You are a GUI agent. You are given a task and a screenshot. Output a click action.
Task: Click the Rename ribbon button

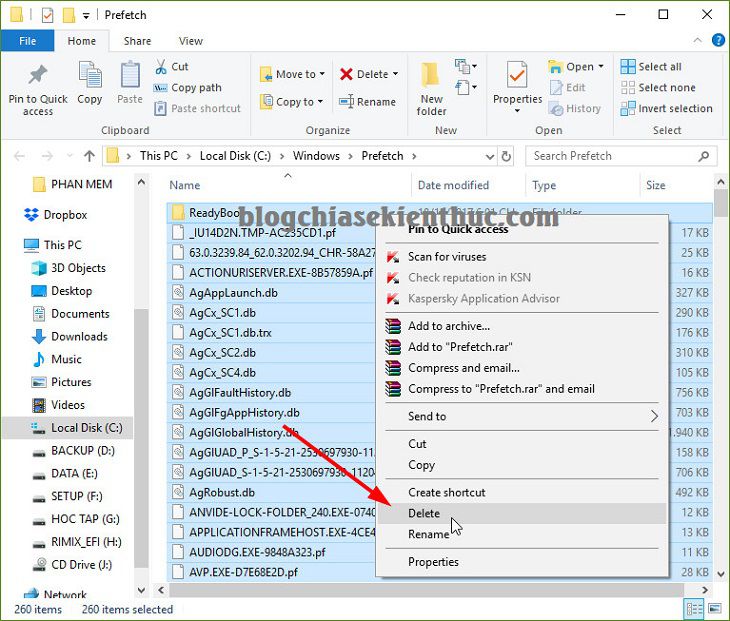click(367, 101)
